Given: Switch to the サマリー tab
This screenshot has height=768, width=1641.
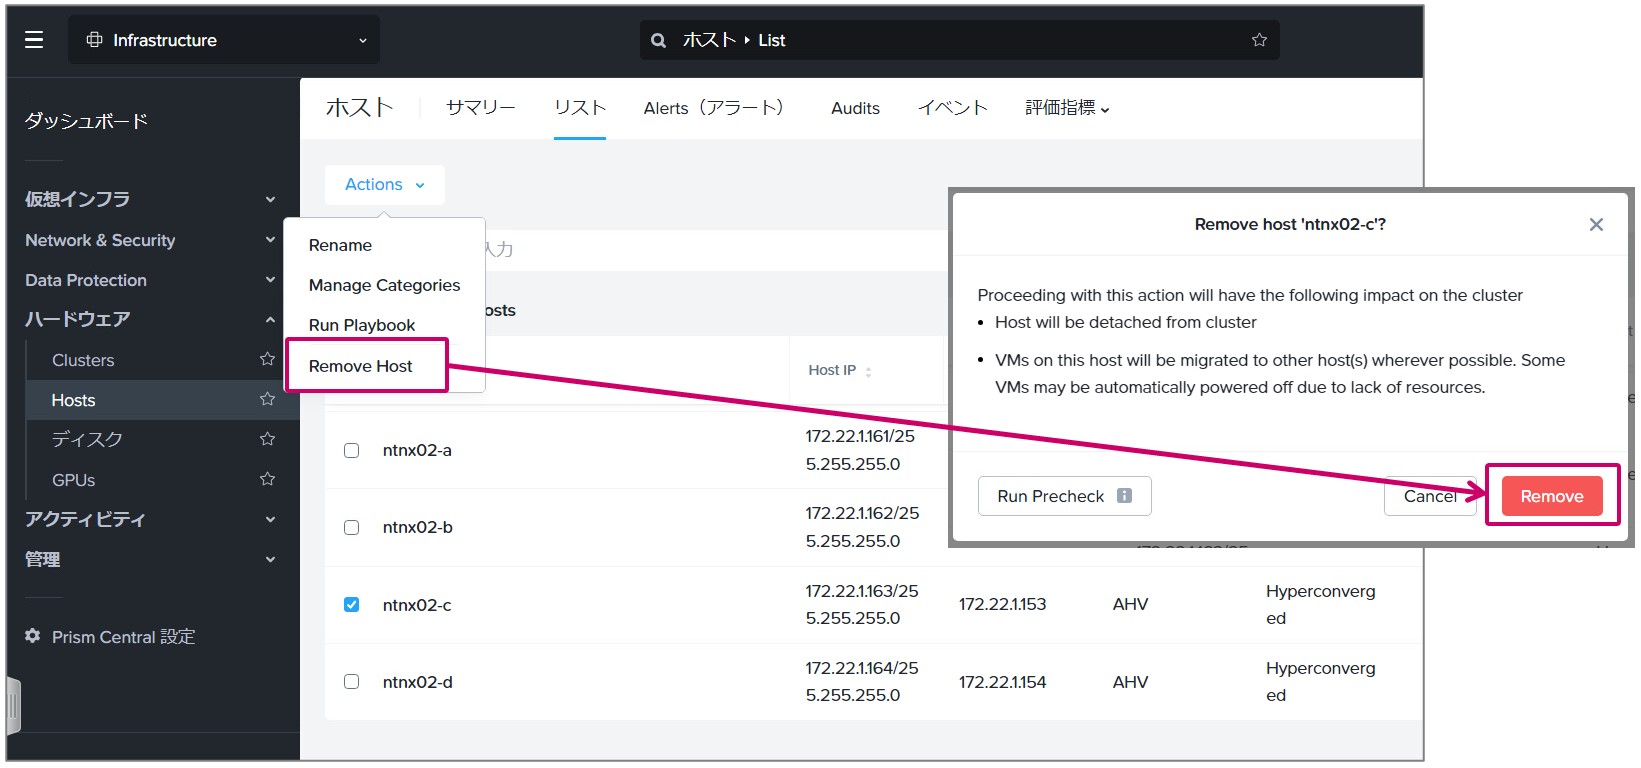Looking at the screenshot, I should 481,108.
